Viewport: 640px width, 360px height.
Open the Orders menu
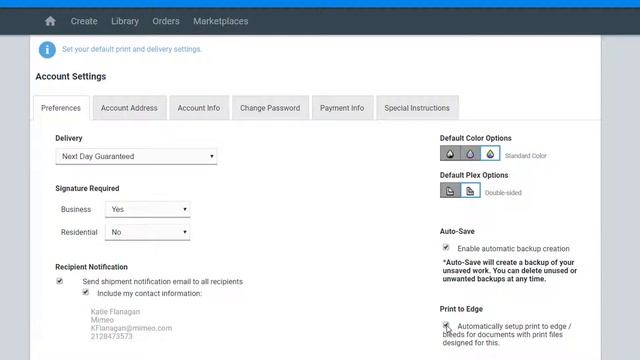pyautogui.click(x=166, y=21)
